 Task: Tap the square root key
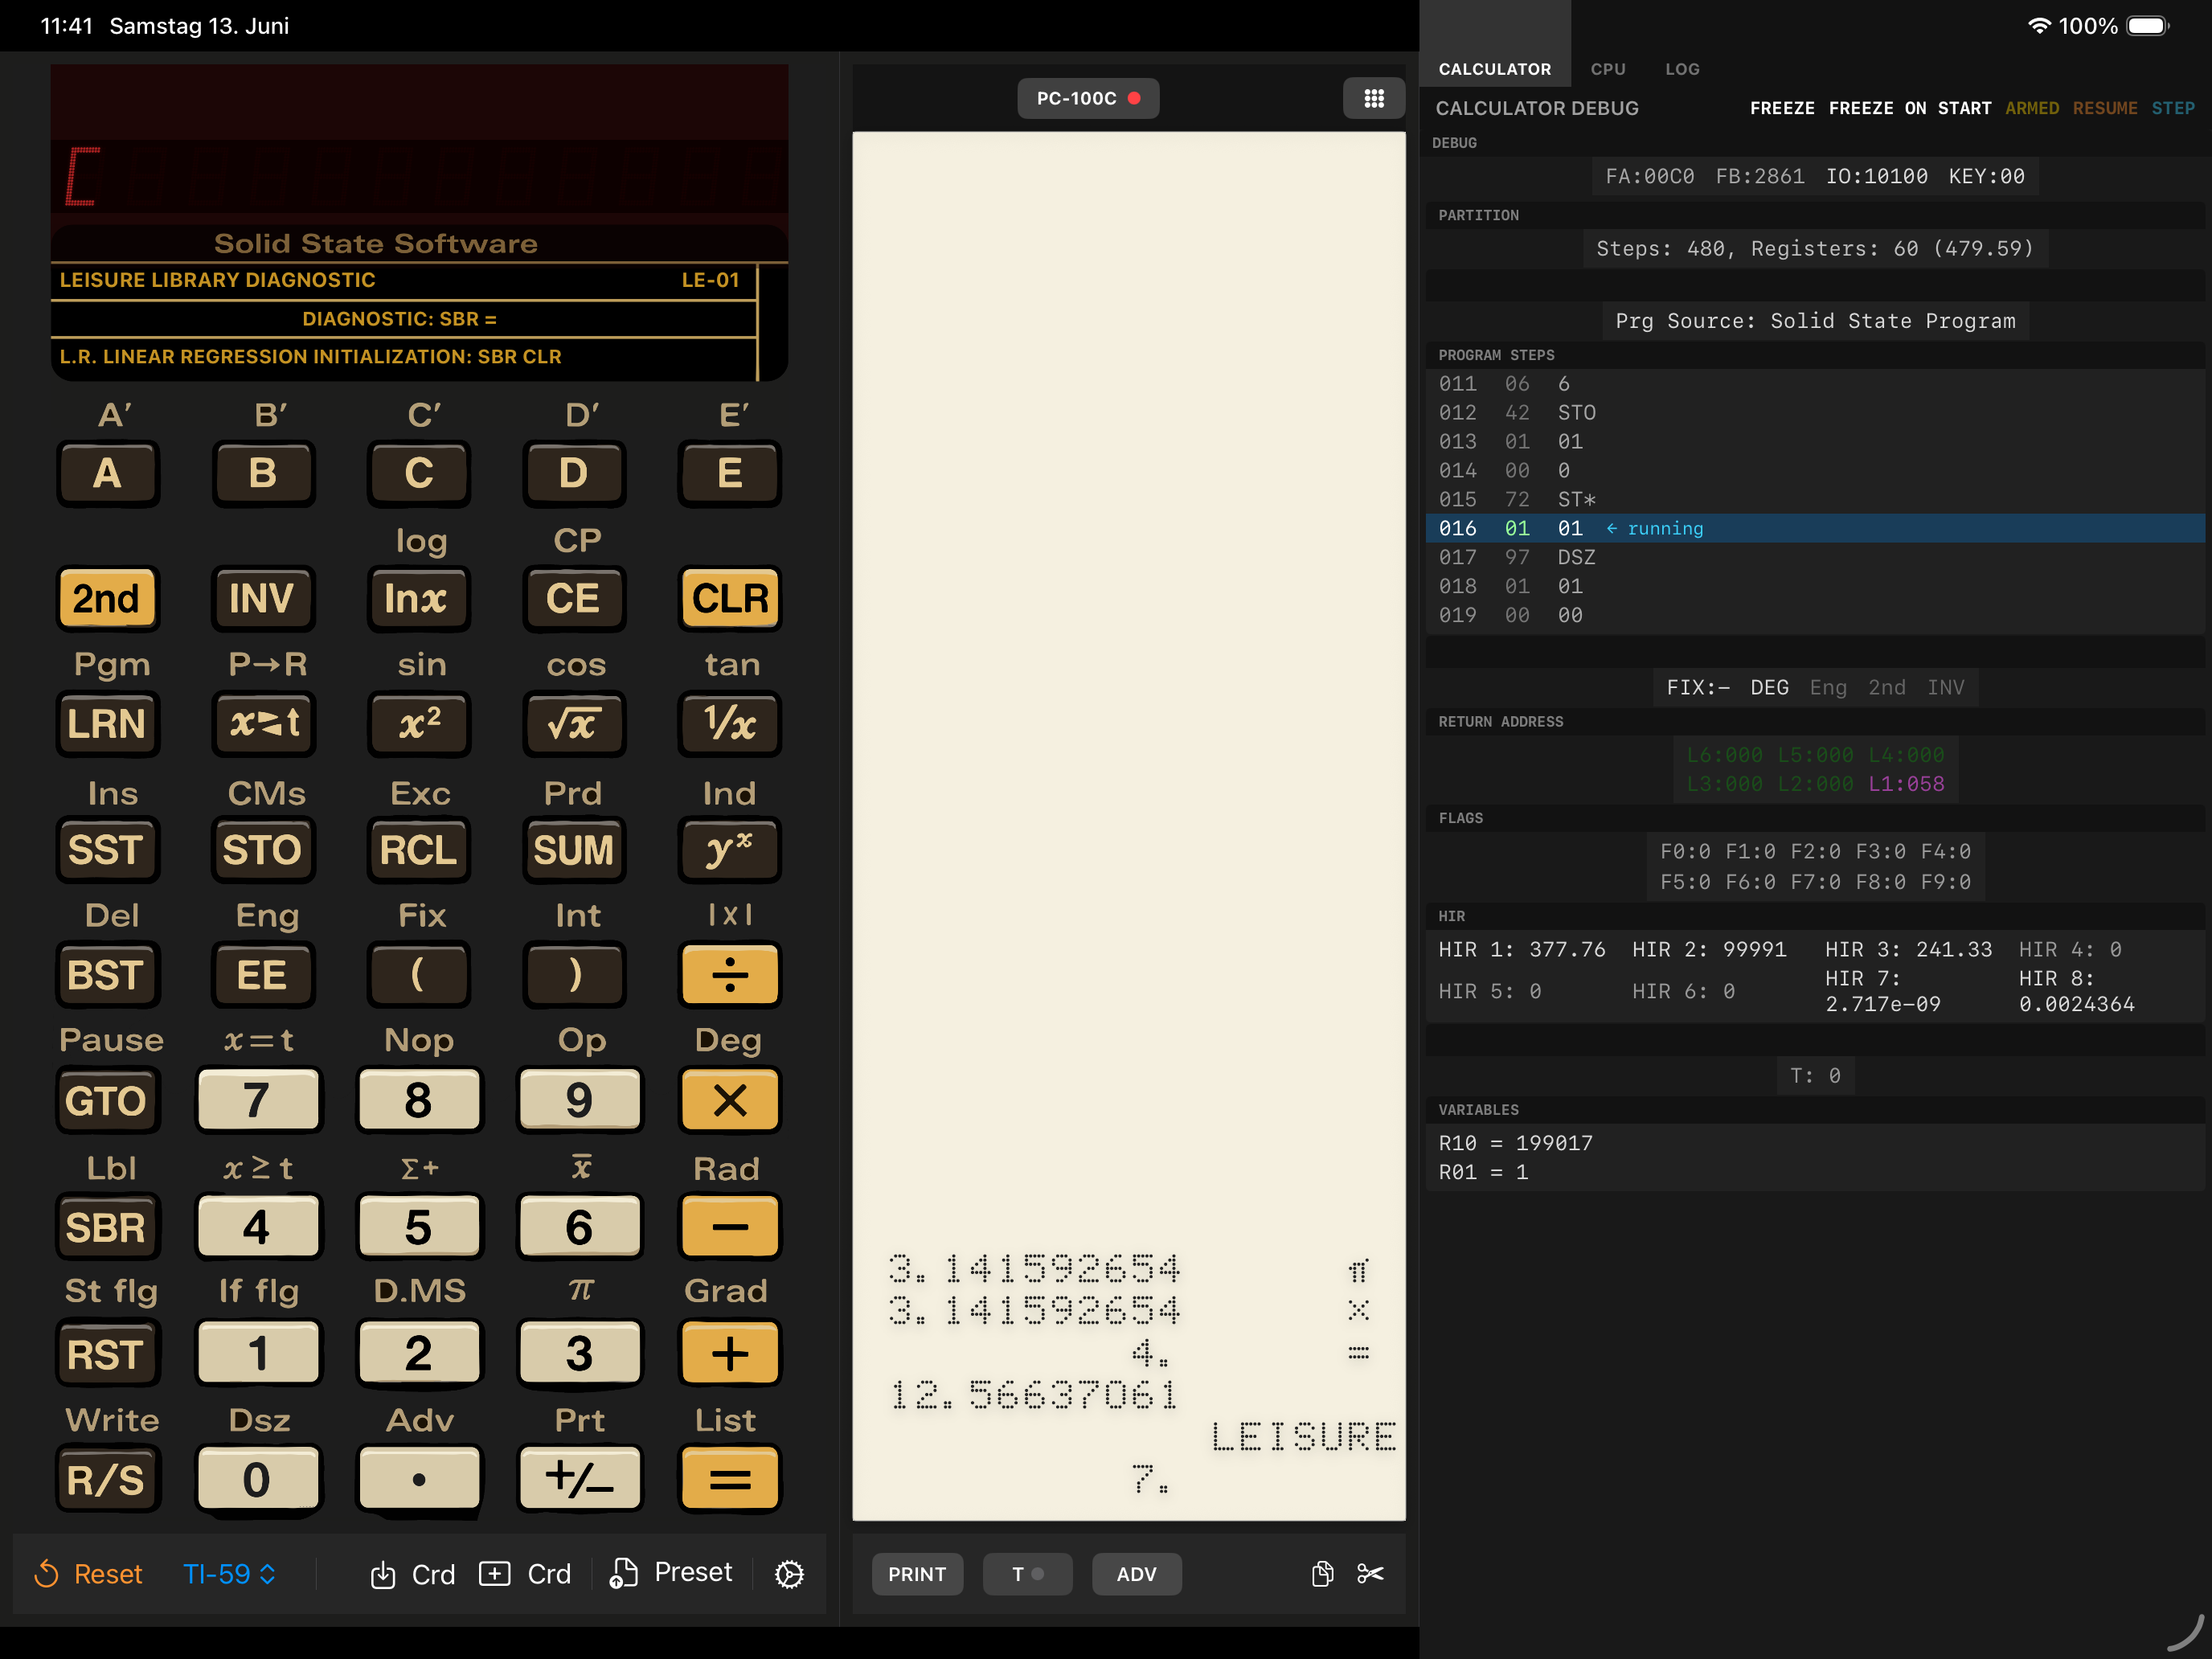(573, 723)
